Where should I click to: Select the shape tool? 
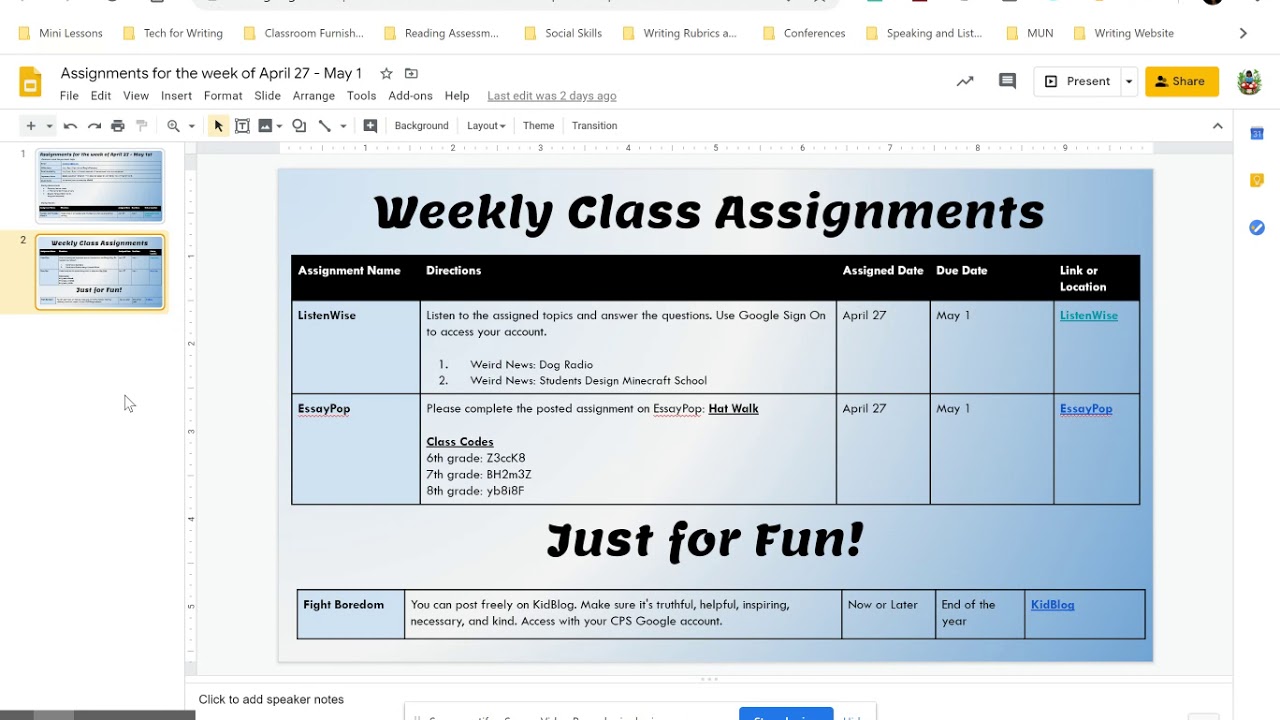pos(299,126)
